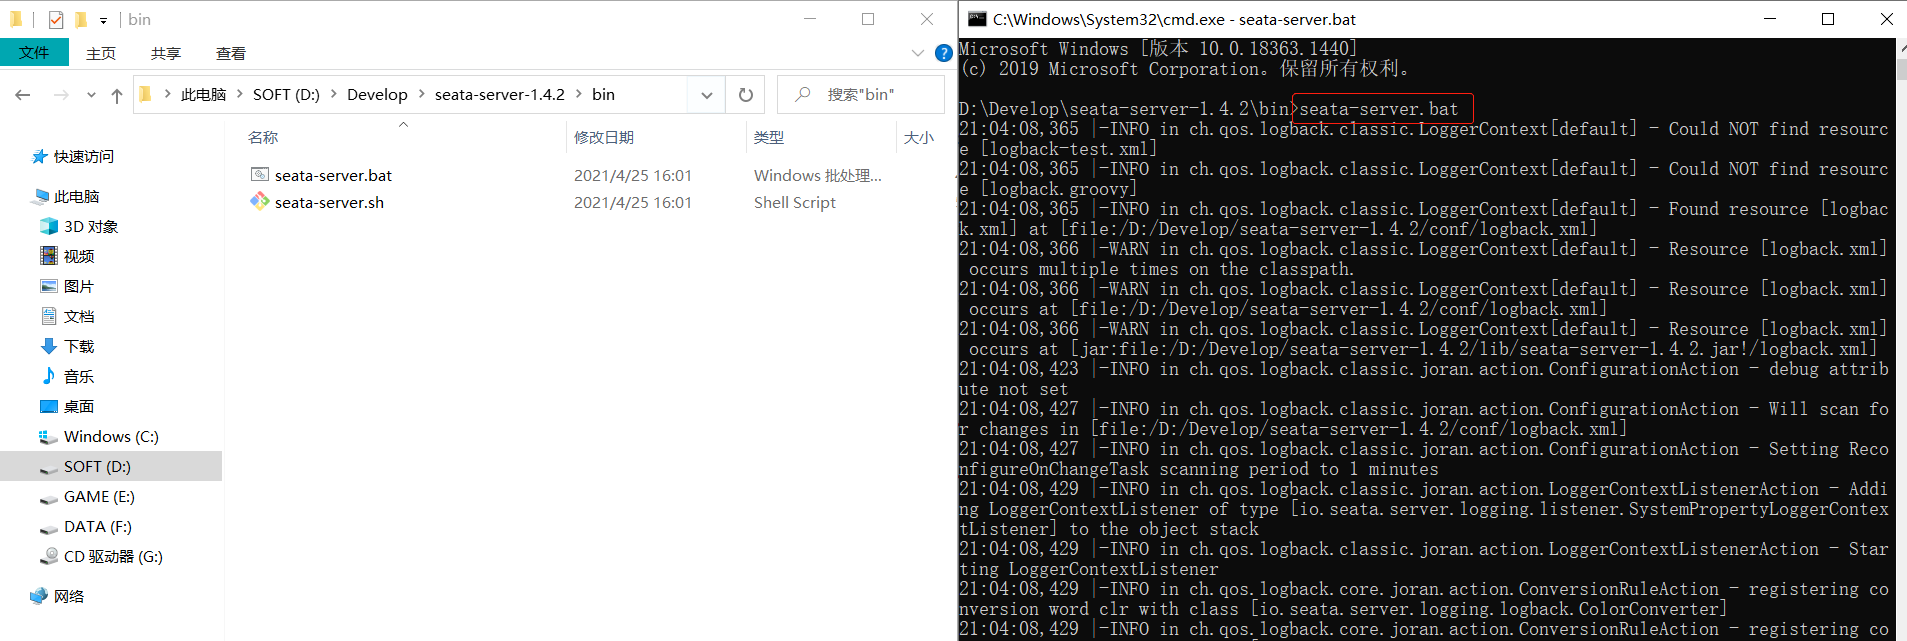This screenshot has width=1907, height=641.
Task: Open the 下载 folder
Action: point(79,346)
